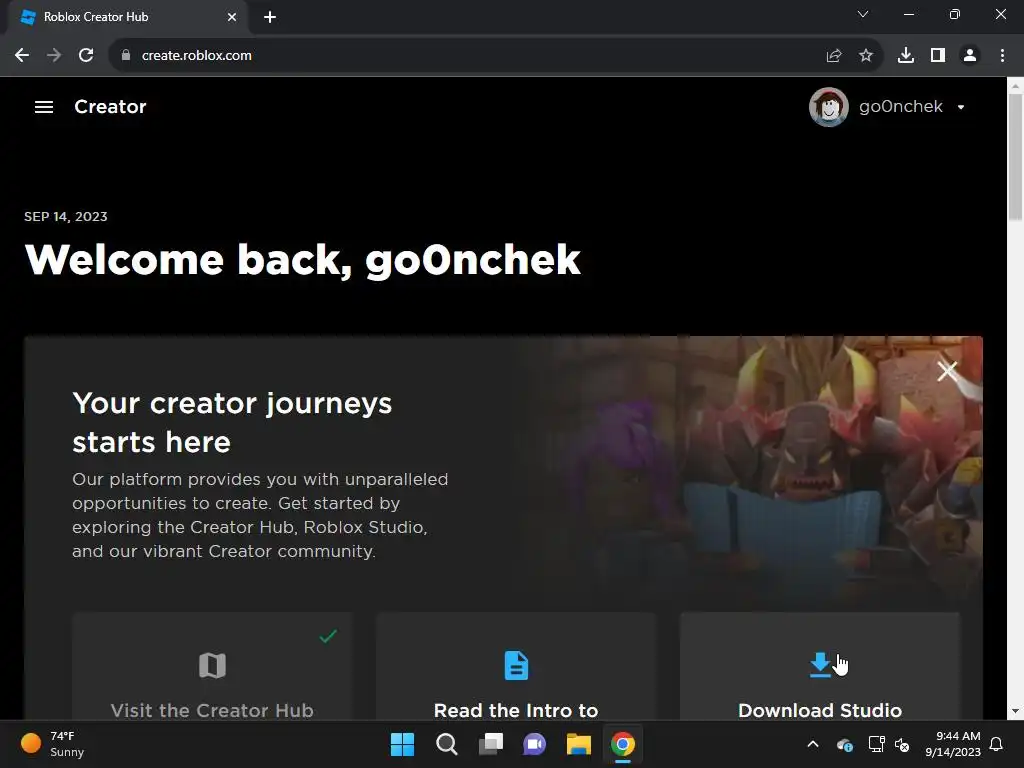This screenshot has width=1024, height=768.
Task: Close the Roblox Creator Hub tab
Action: click(x=232, y=17)
